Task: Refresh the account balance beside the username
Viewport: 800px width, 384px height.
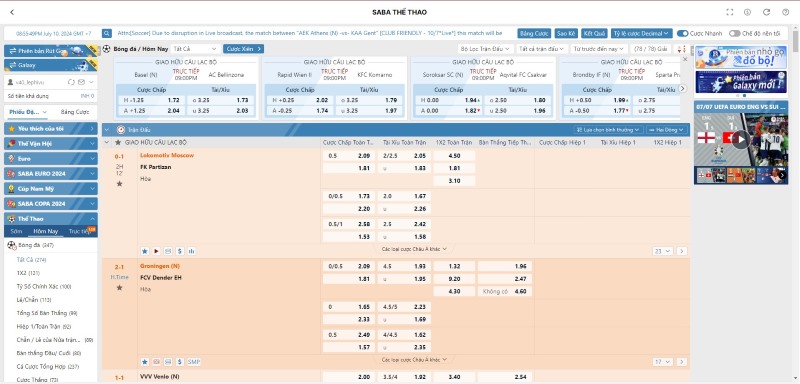Action: point(71,82)
